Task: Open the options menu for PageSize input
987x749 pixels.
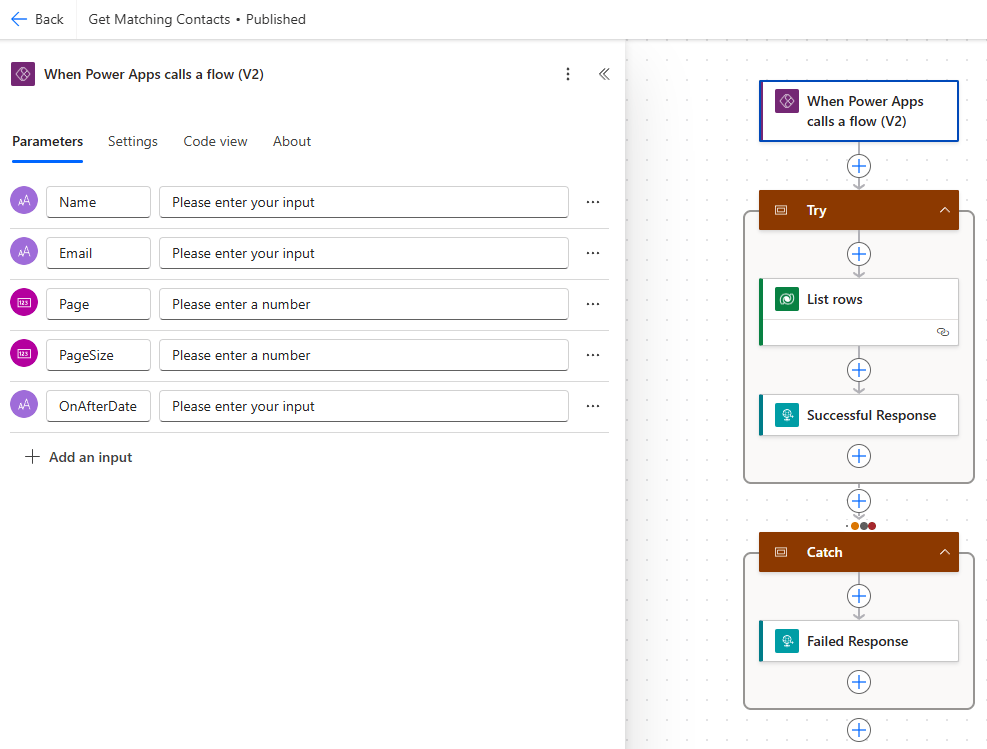Action: coord(593,355)
